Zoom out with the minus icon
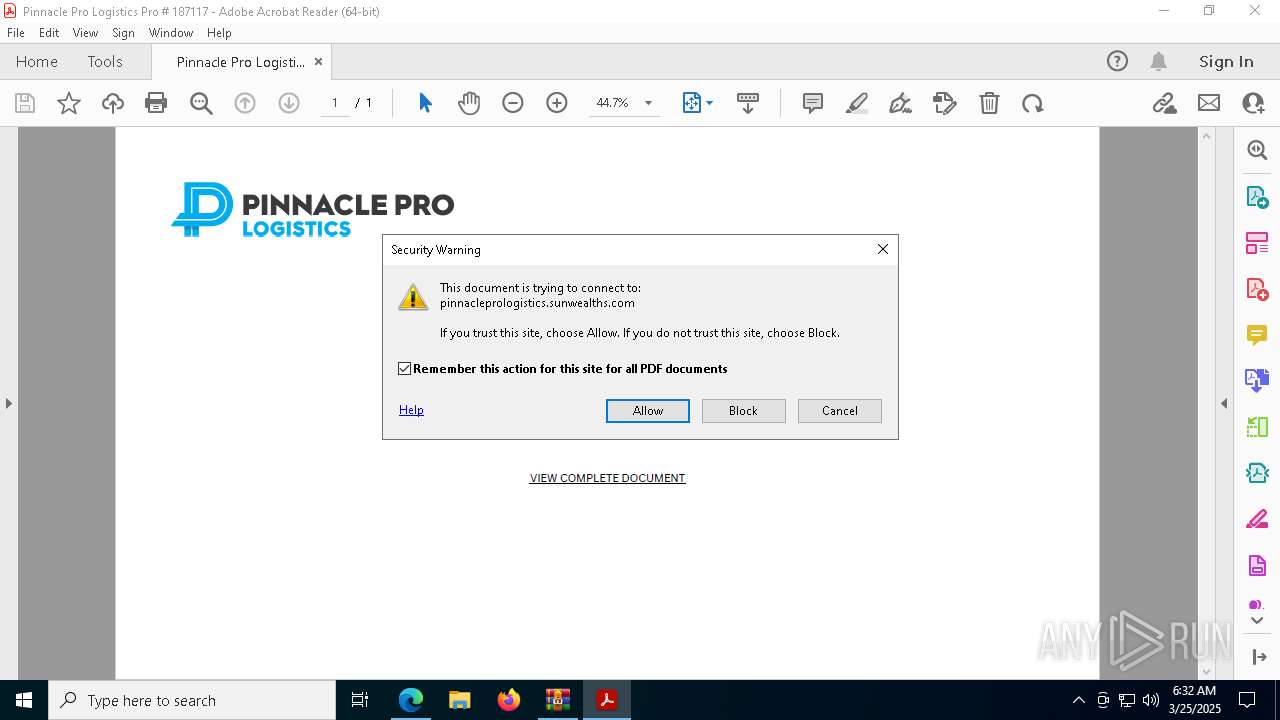 [x=513, y=103]
